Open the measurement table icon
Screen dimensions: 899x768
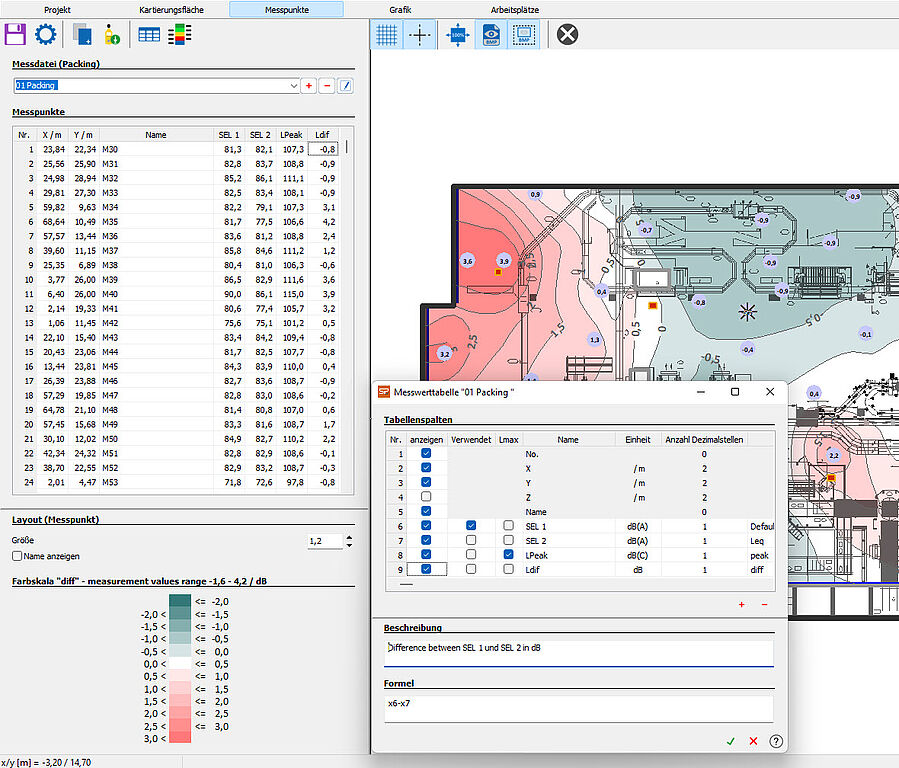pyautogui.click(x=149, y=34)
